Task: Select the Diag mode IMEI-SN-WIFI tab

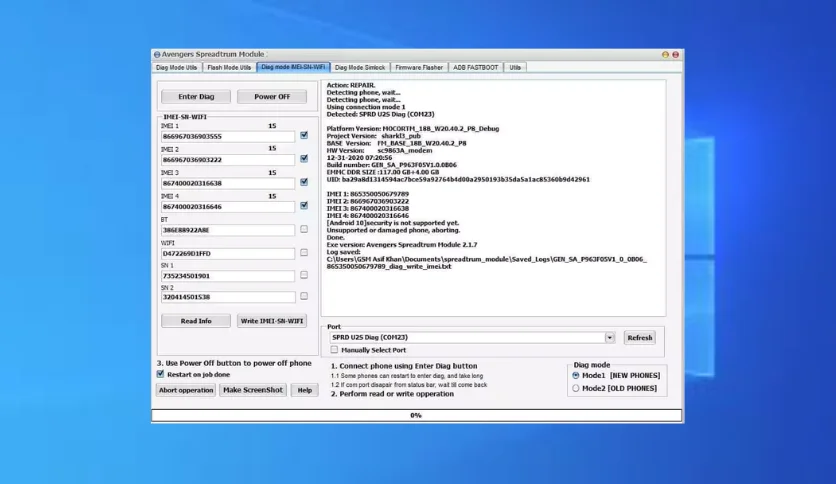Action: tap(293, 67)
